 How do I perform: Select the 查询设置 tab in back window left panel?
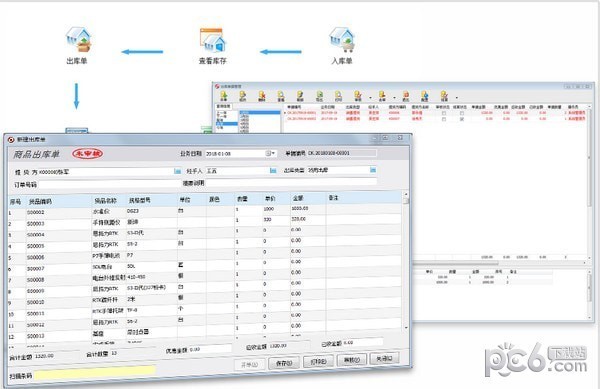click(223, 106)
